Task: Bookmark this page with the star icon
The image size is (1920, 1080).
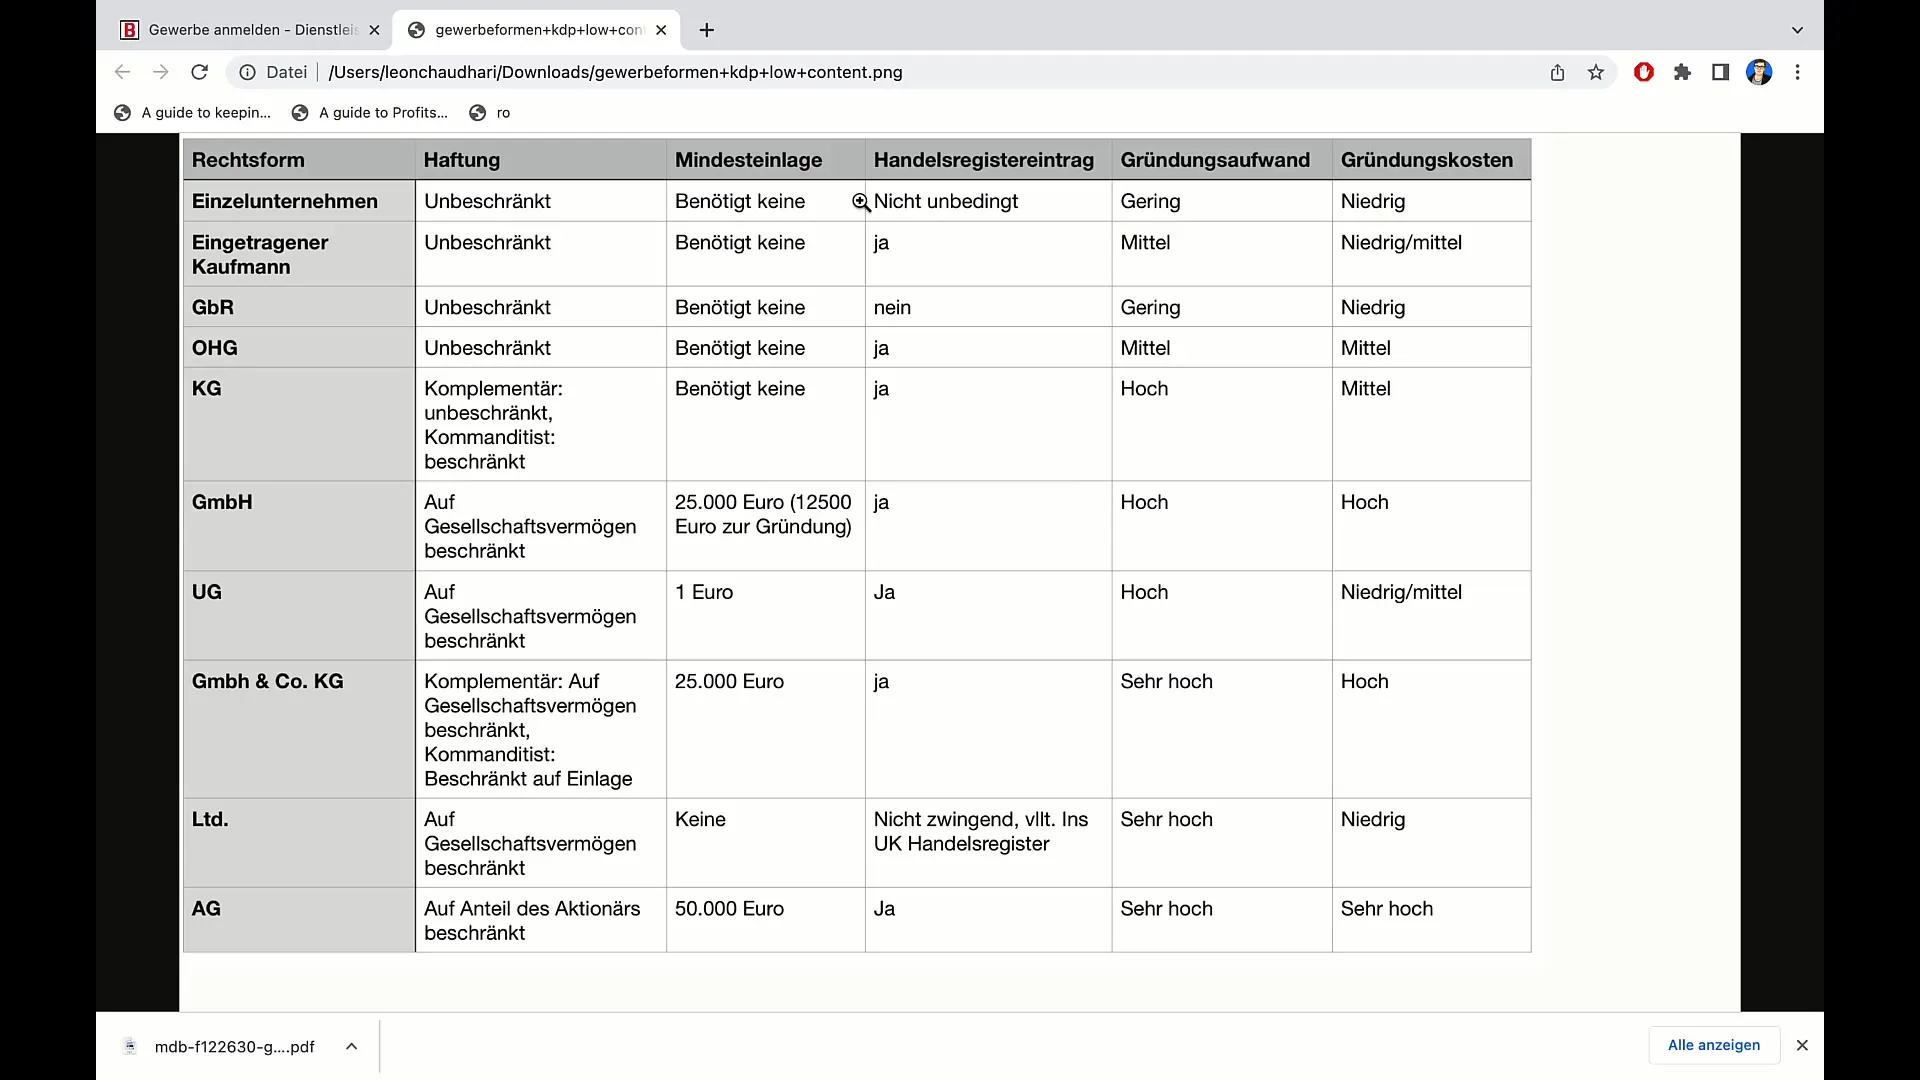Action: pos(1596,72)
